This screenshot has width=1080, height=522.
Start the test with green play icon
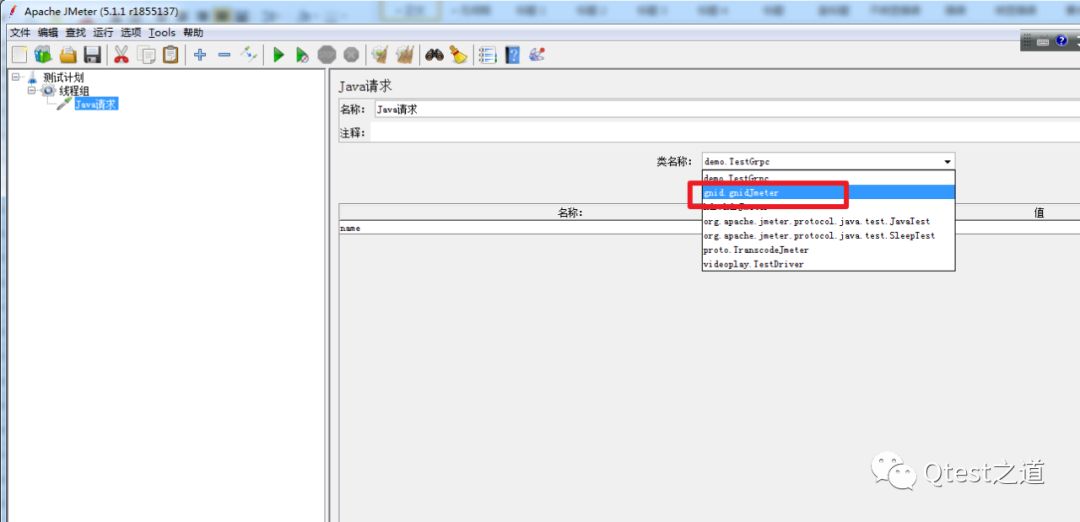coord(278,54)
